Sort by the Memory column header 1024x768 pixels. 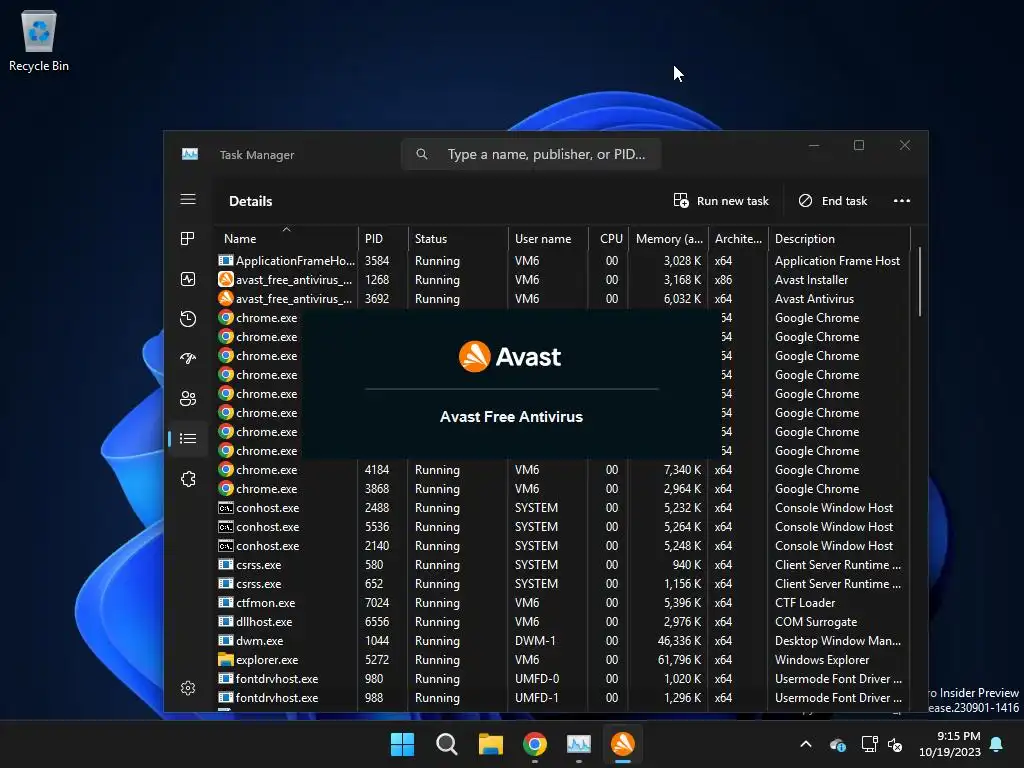pos(668,238)
